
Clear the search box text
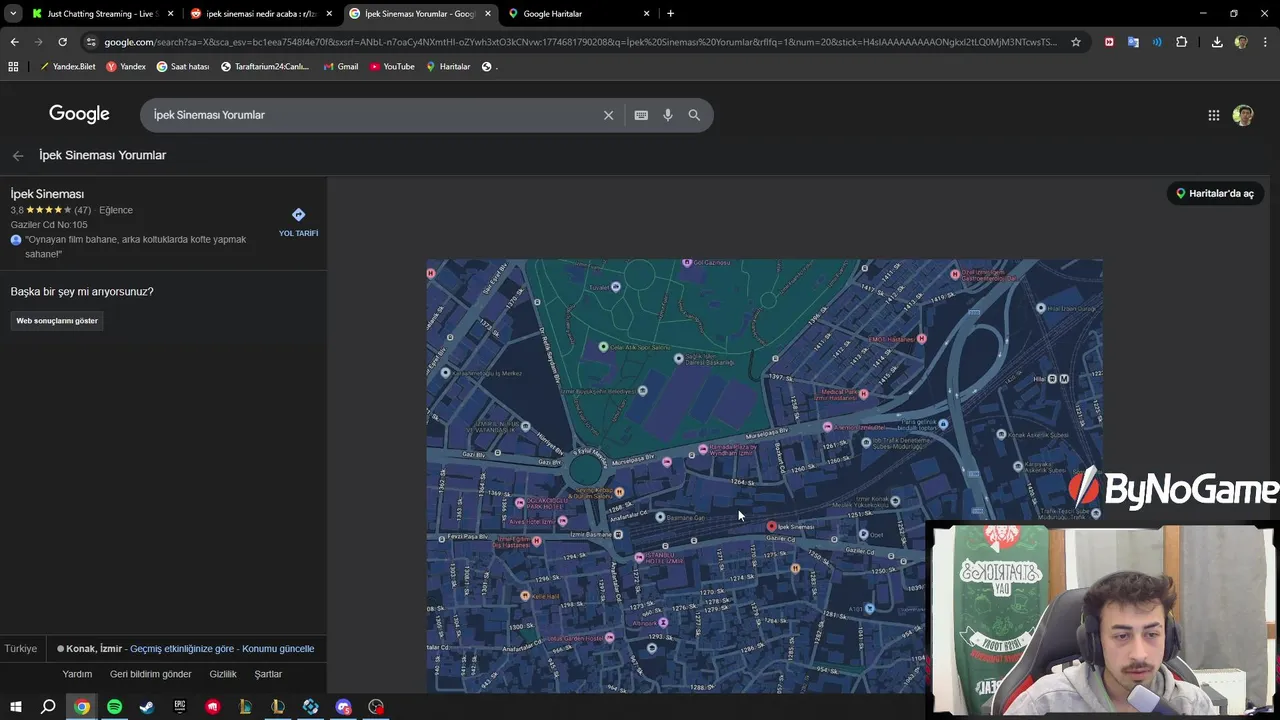point(608,115)
